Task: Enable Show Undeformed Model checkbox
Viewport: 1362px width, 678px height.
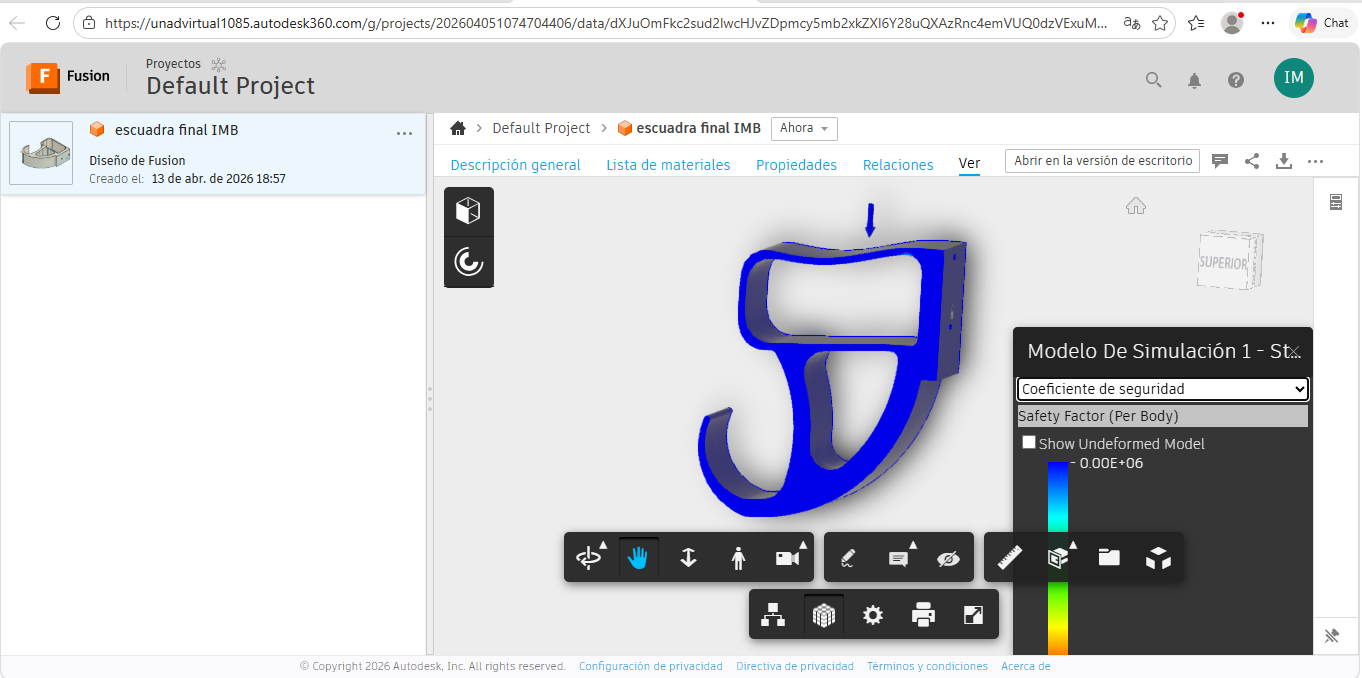Action: point(1029,443)
